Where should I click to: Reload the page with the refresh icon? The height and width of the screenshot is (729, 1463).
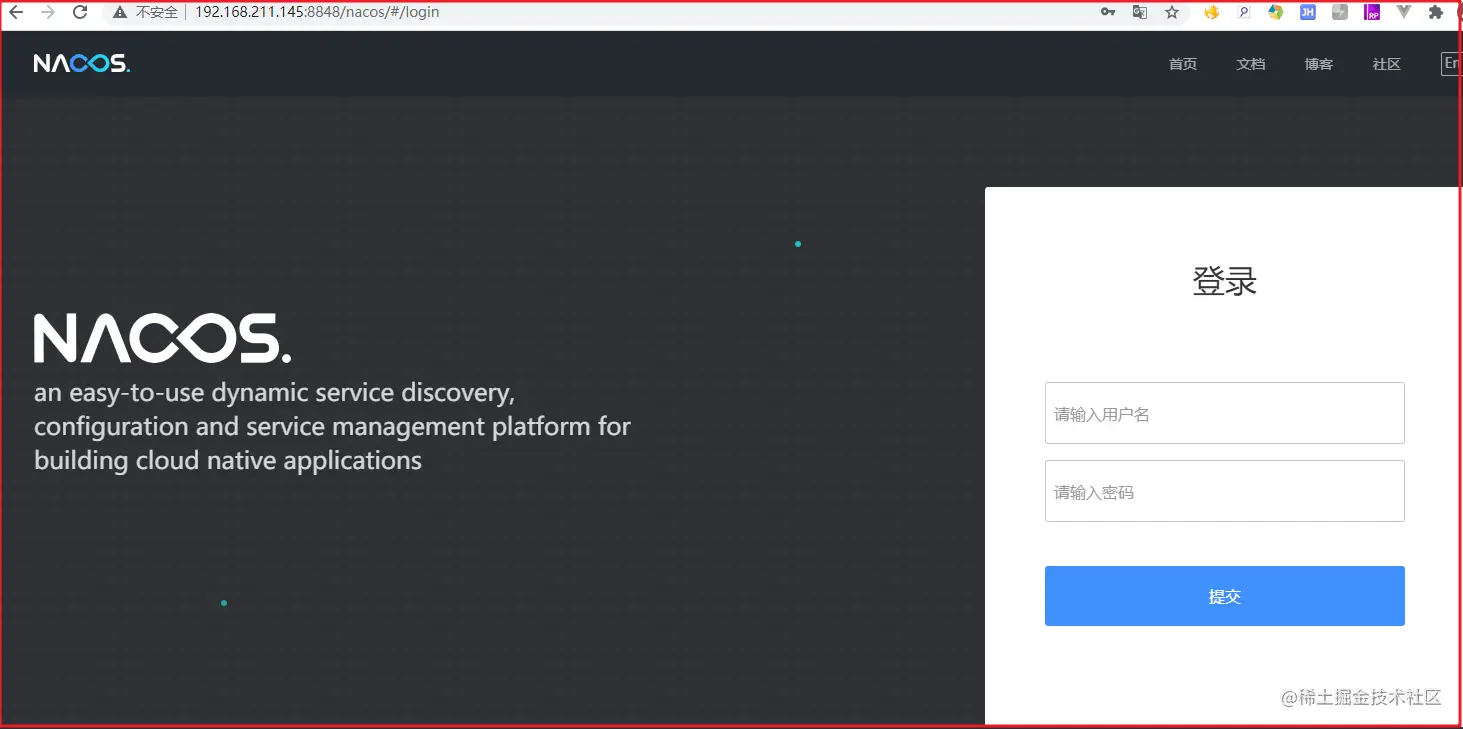tap(80, 12)
